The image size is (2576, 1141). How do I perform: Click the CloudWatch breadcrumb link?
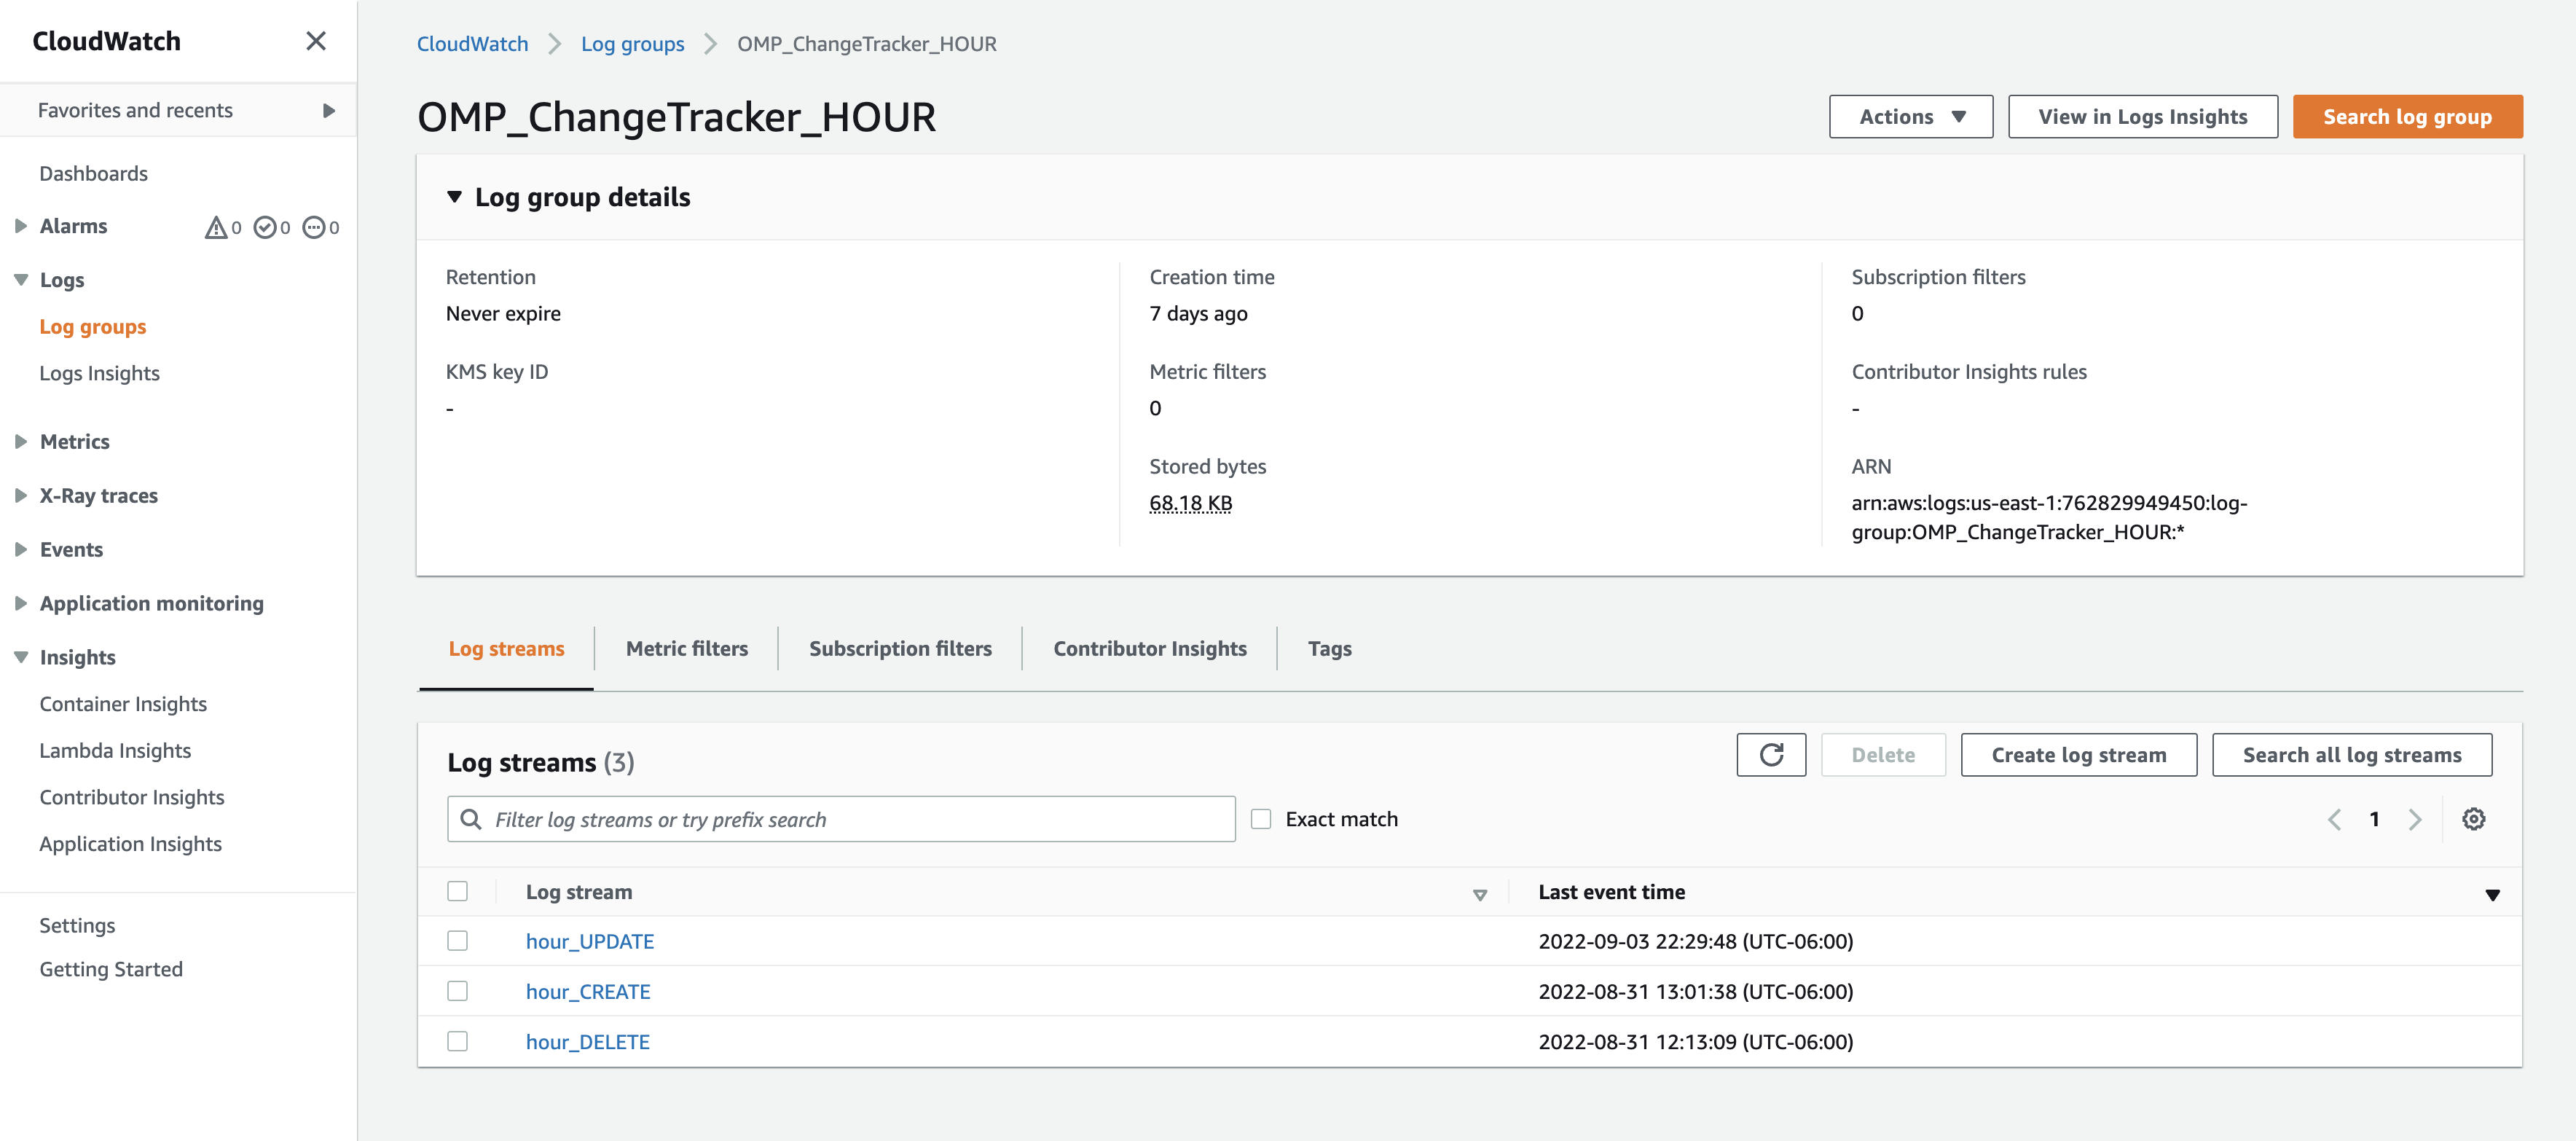tap(472, 43)
